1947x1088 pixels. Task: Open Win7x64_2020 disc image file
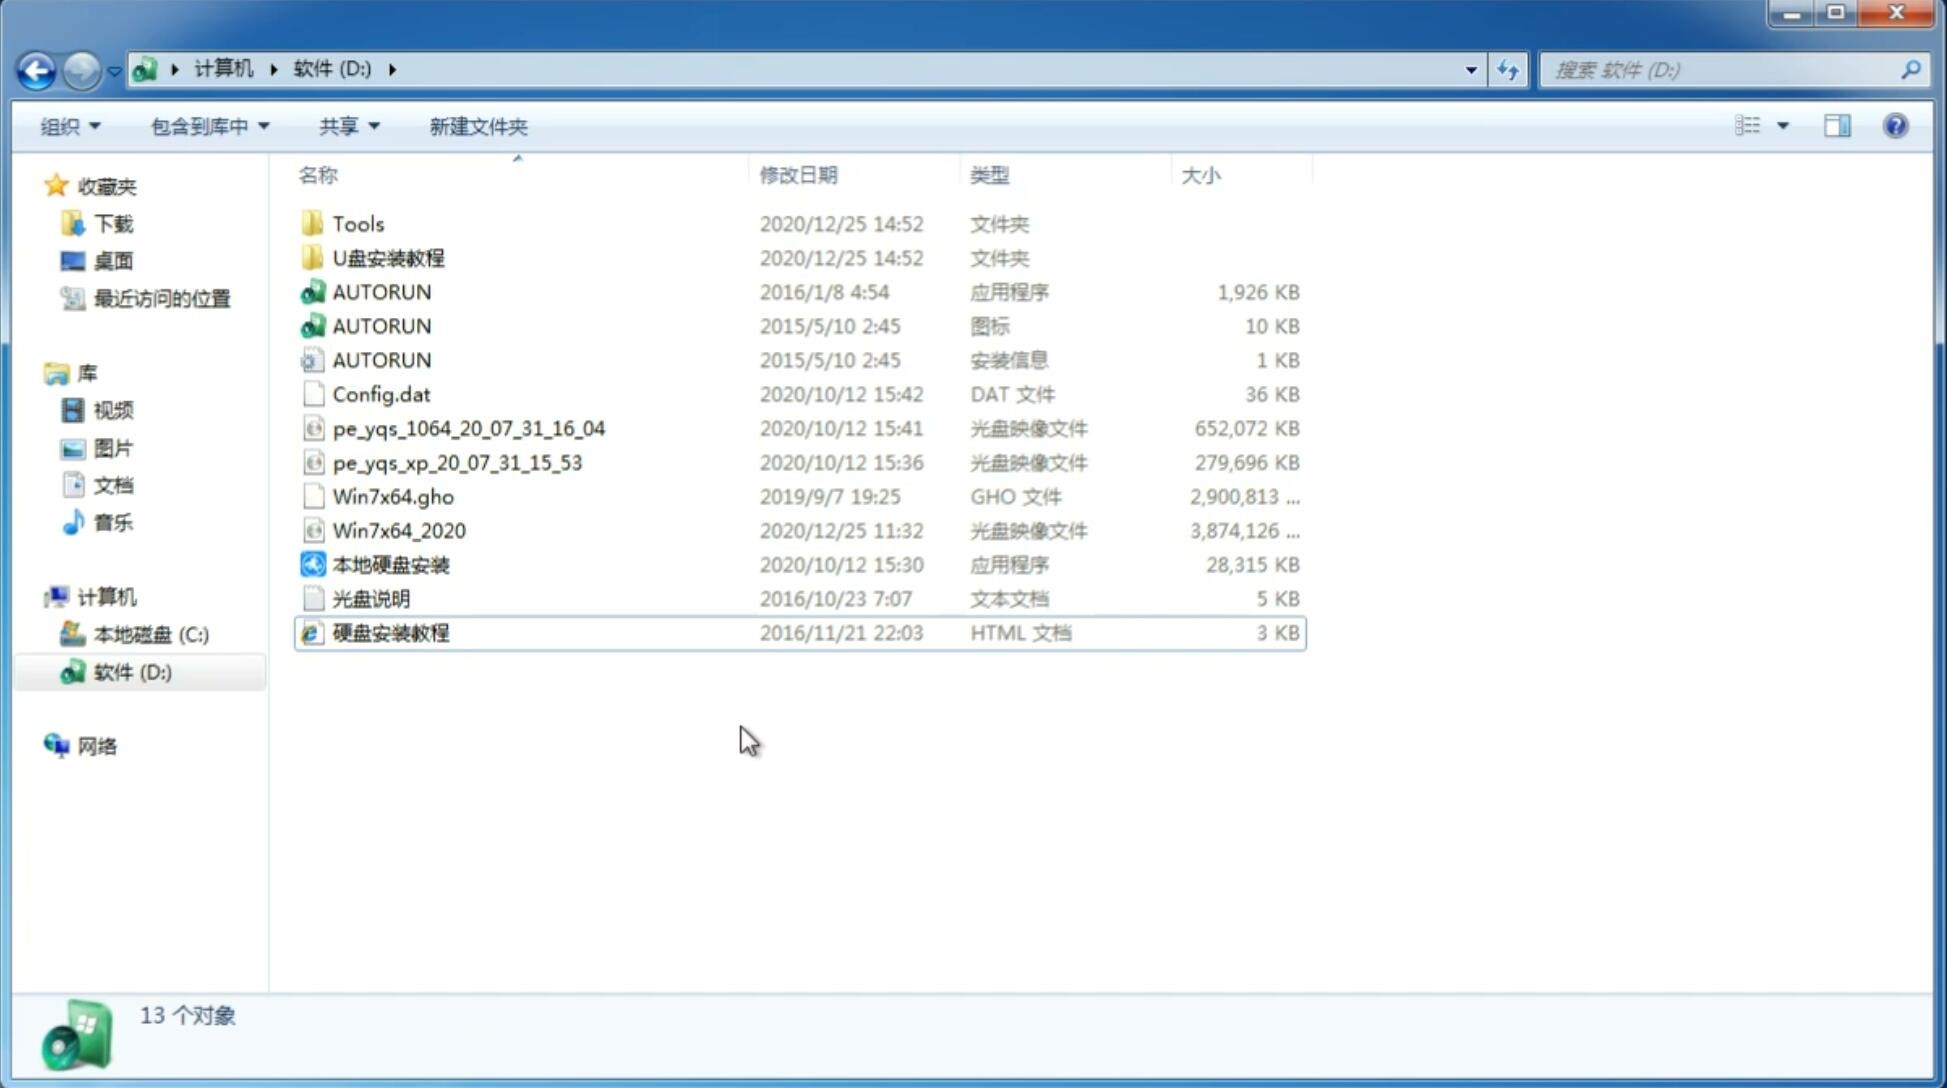pos(397,529)
